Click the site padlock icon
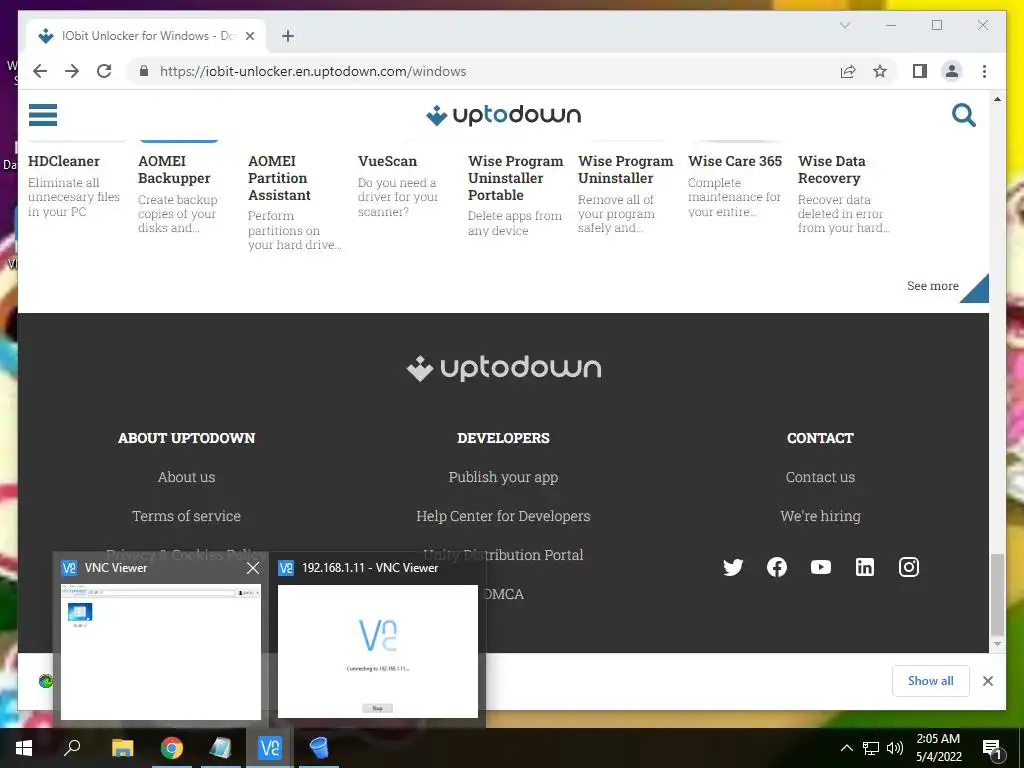The width and height of the screenshot is (1024, 768). [x=144, y=71]
